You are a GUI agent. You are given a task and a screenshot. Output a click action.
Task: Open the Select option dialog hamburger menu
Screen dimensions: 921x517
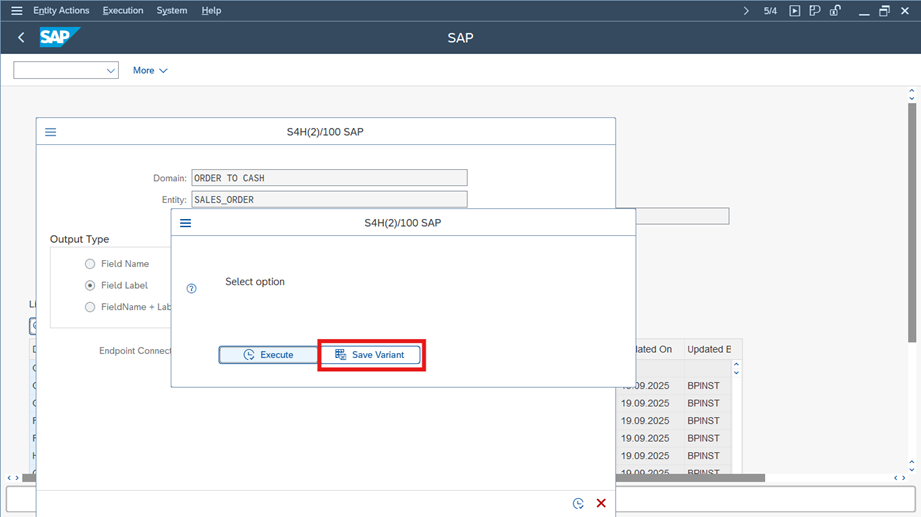click(185, 223)
